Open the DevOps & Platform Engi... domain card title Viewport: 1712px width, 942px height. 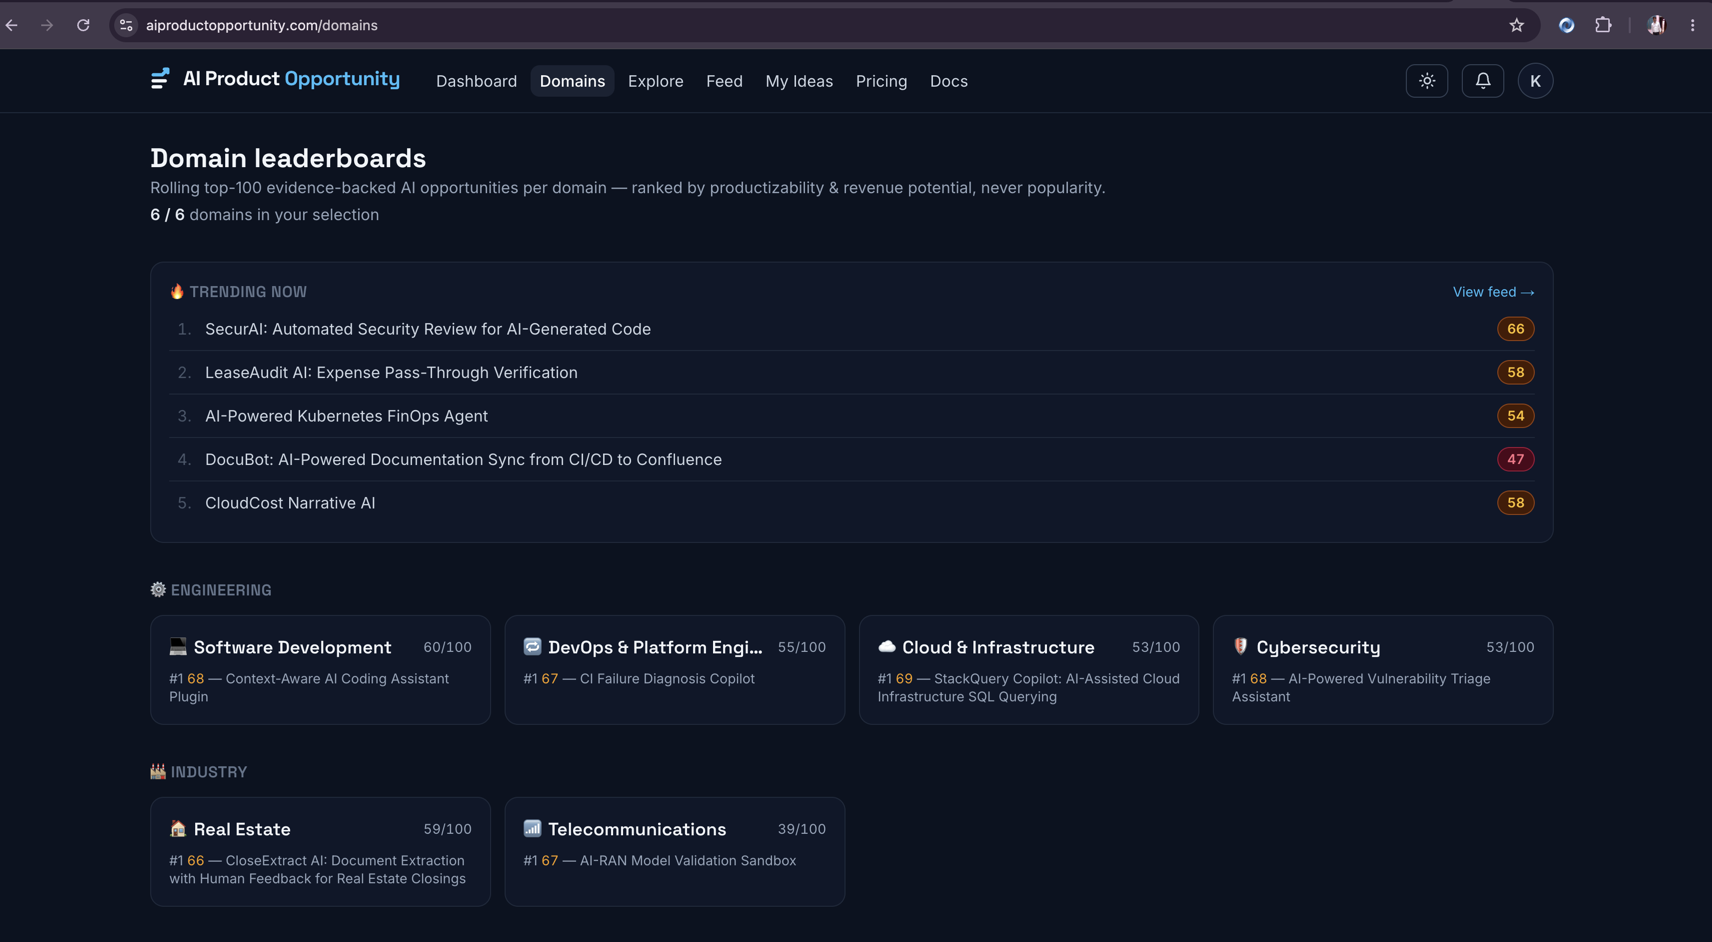(655, 647)
